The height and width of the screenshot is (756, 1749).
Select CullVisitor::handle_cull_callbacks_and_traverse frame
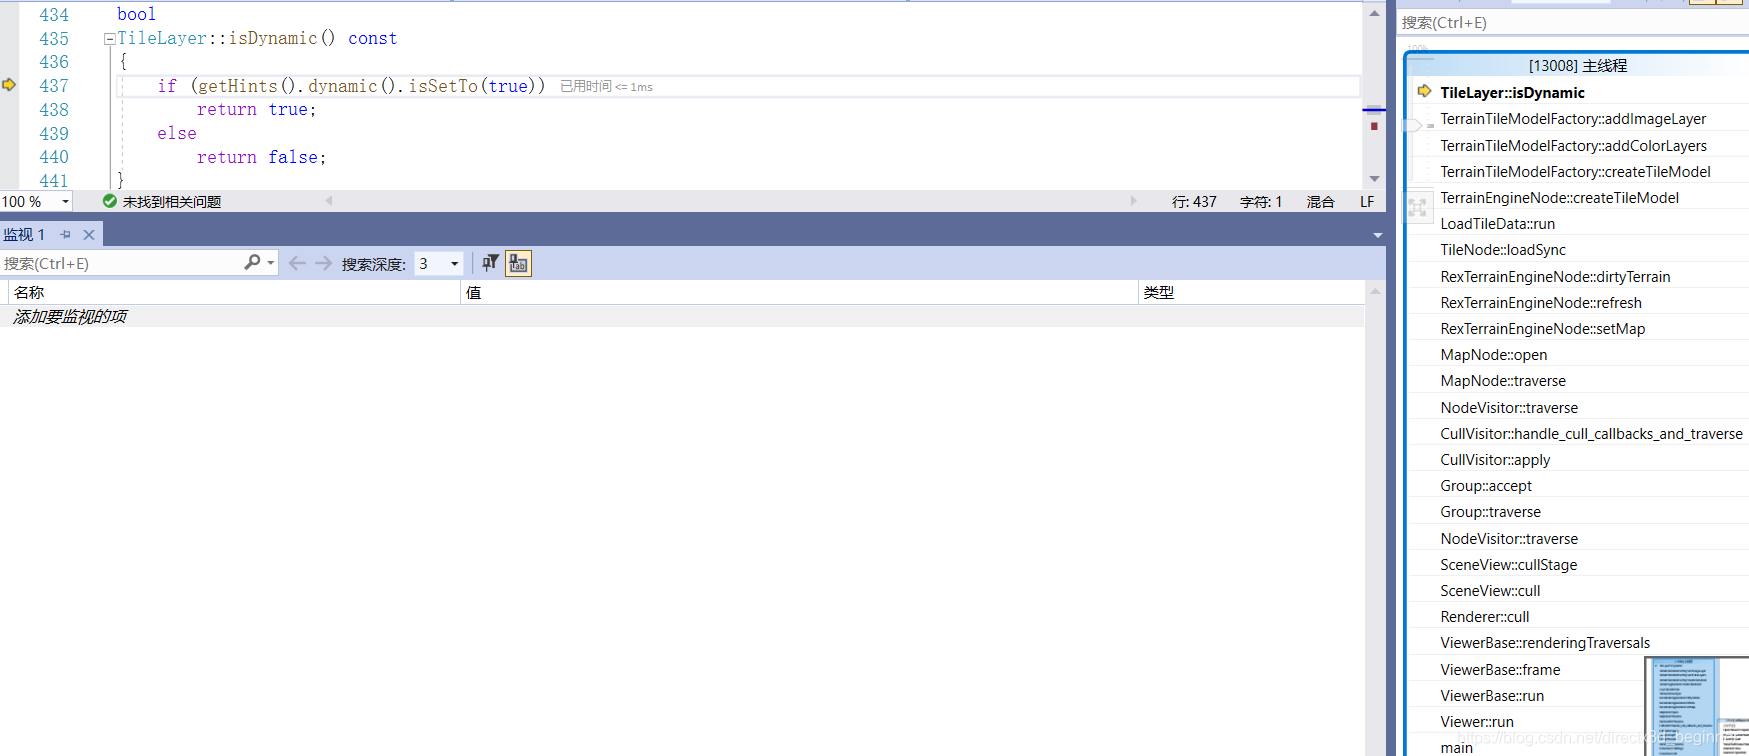click(x=1591, y=434)
